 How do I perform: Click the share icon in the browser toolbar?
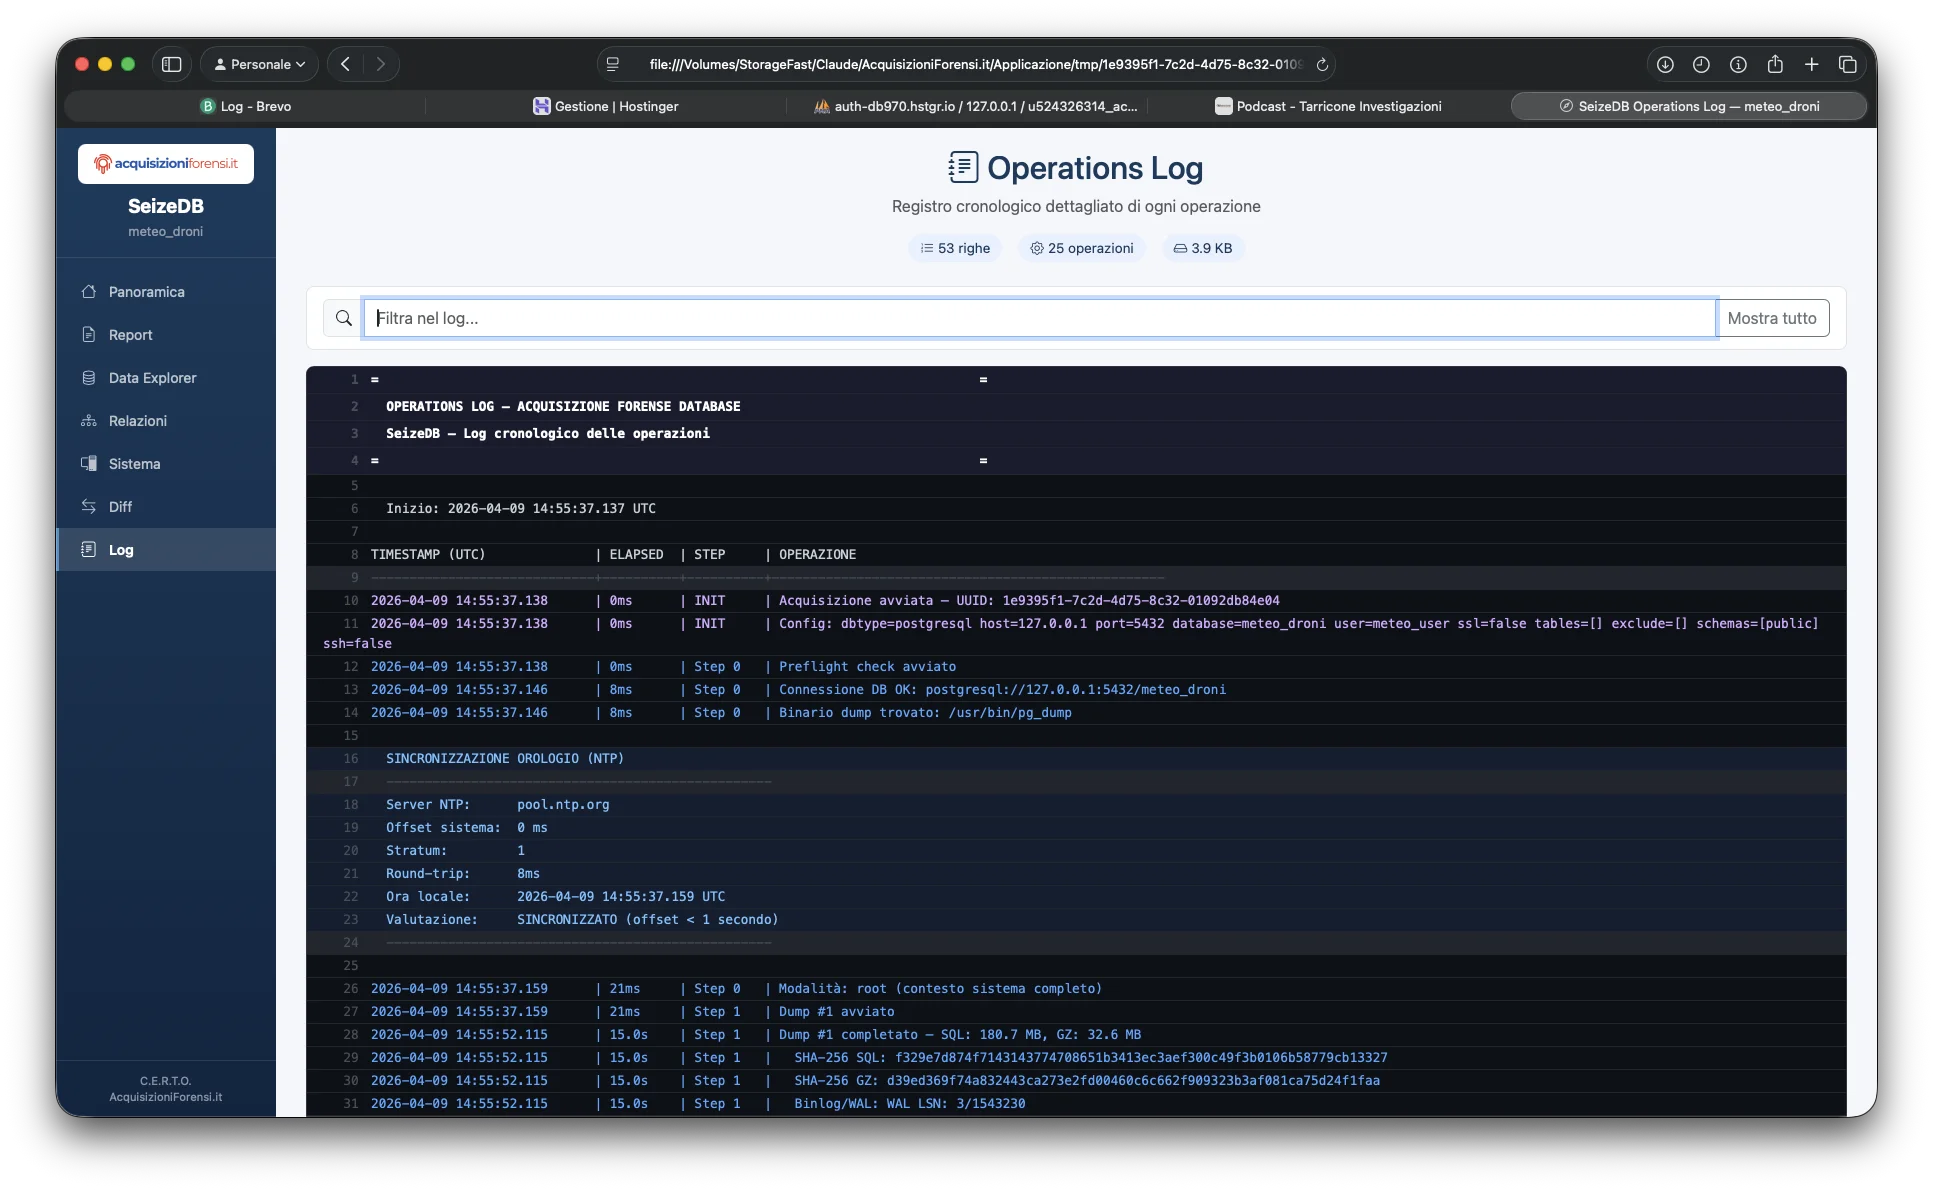point(1775,64)
